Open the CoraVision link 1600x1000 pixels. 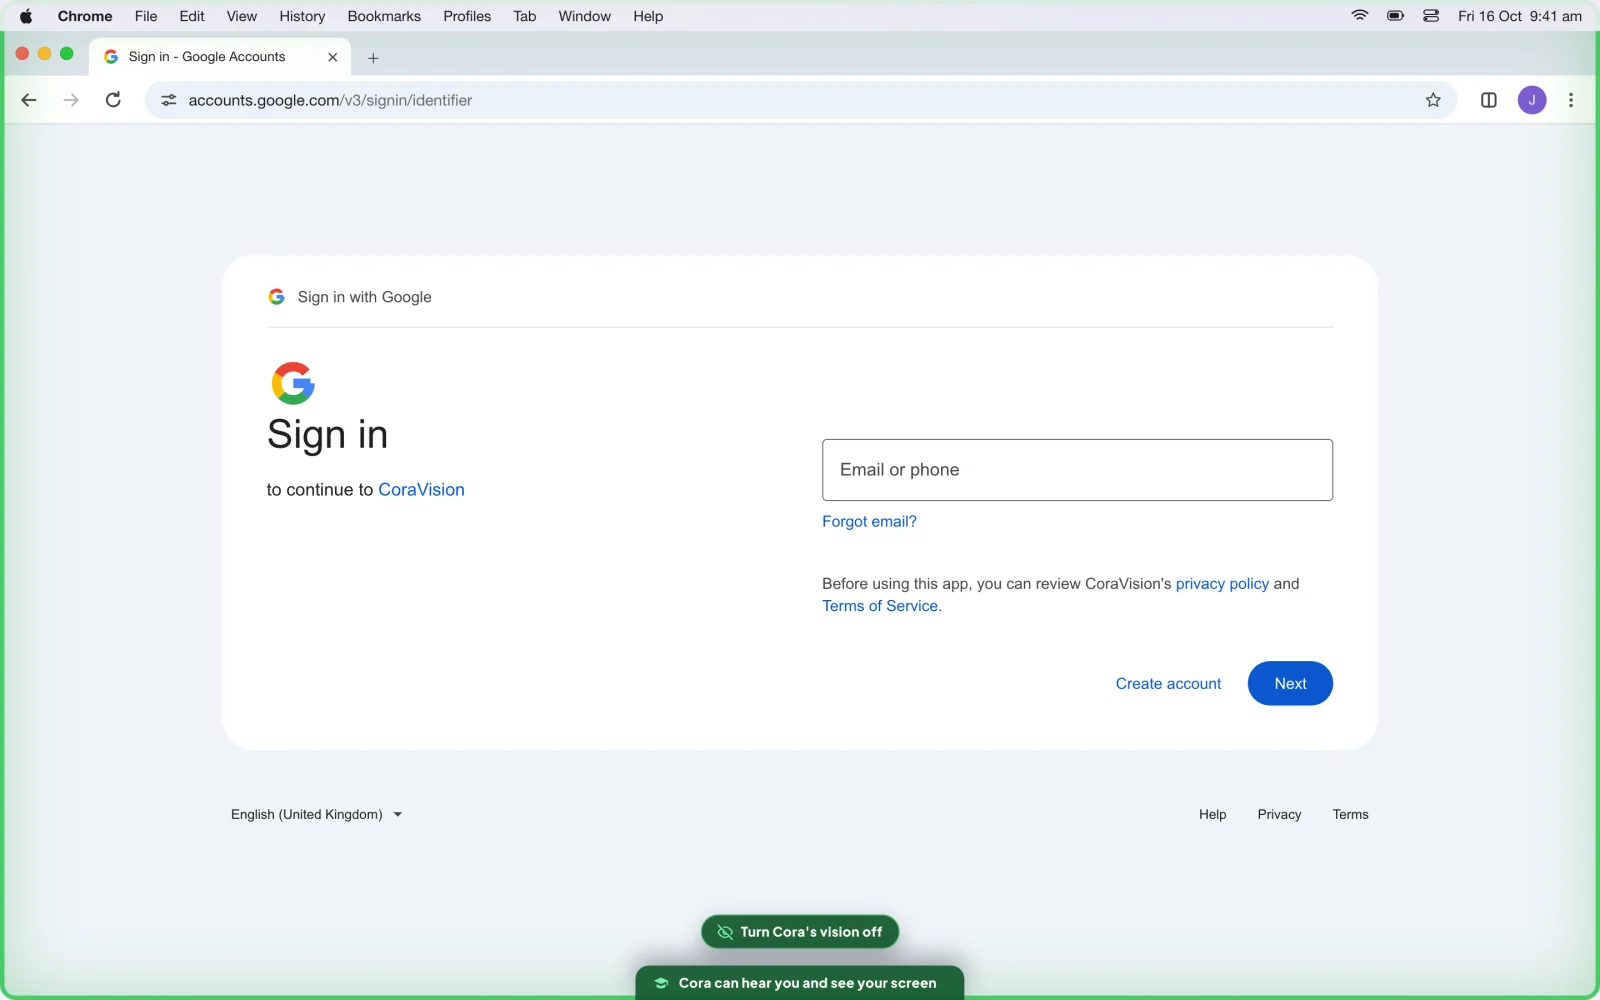coord(421,490)
